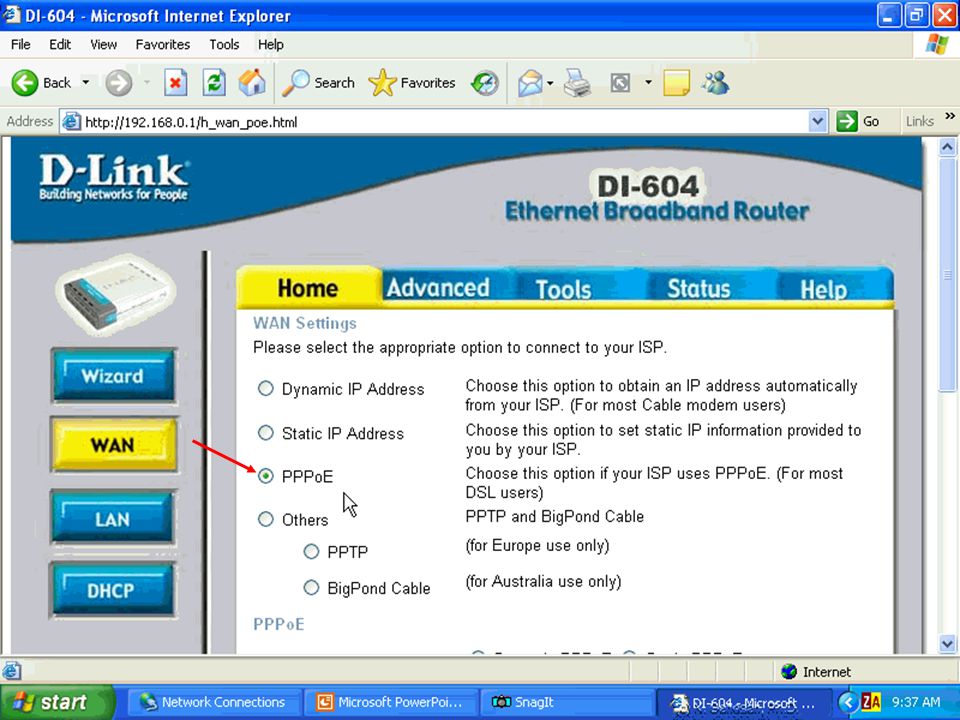The width and height of the screenshot is (960, 720).
Task: Expand hidden system tray icons arrow
Action: (x=847, y=702)
